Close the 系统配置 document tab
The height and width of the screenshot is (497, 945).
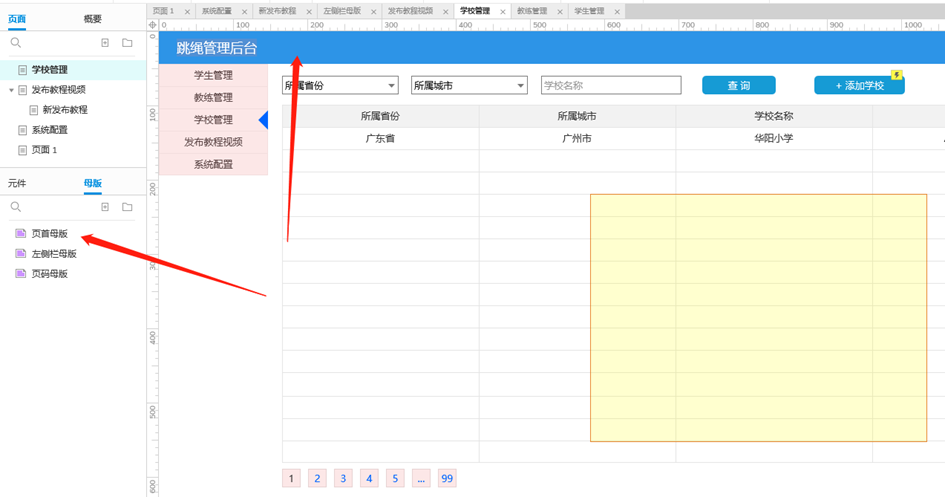tap(245, 11)
